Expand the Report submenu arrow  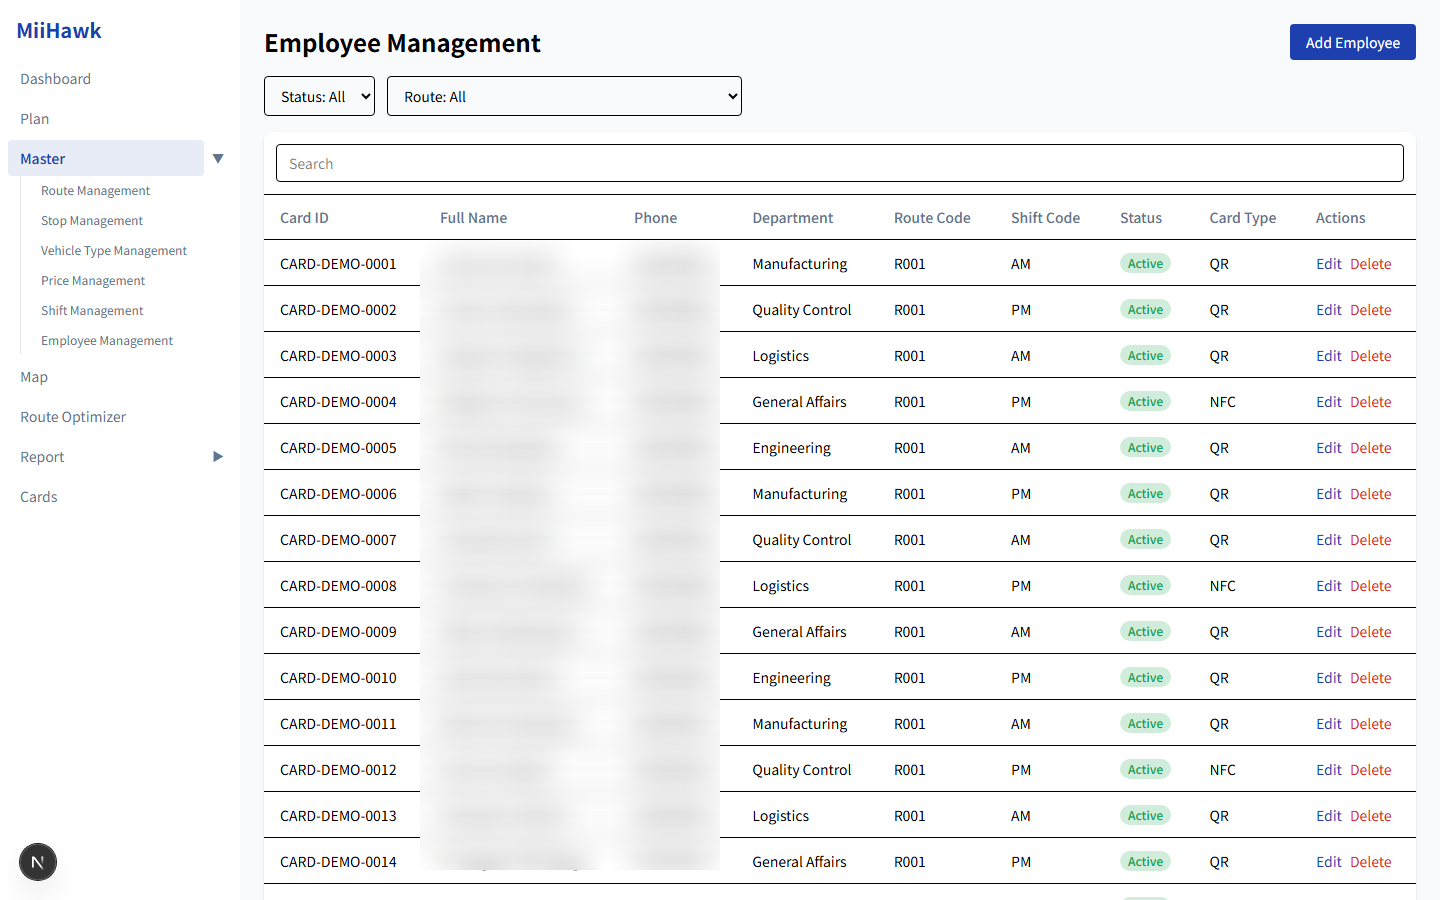point(218,457)
